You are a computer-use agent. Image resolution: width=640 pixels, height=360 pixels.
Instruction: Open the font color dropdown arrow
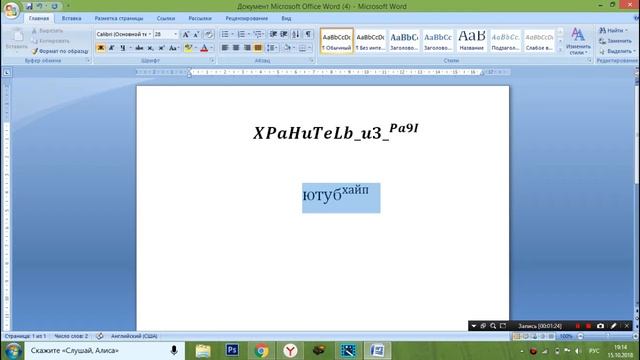pyautogui.click(x=211, y=48)
